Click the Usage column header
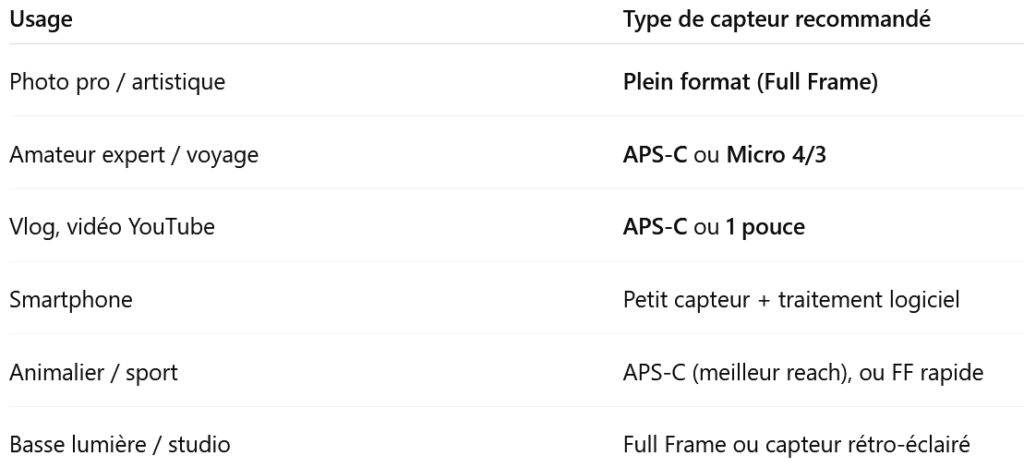This screenshot has width=1024, height=468. coord(40,19)
